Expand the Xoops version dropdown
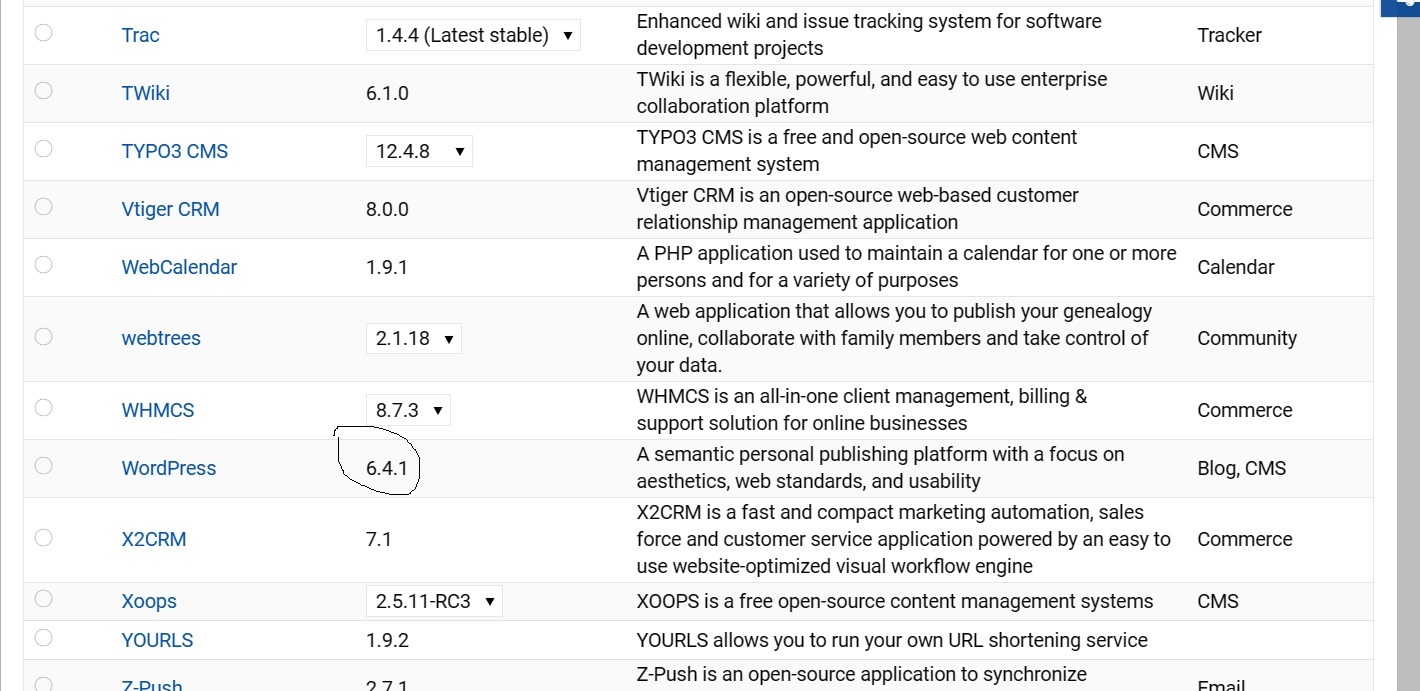The width and height of the screenshot is (1420, 691). click(x=434, y=601)
